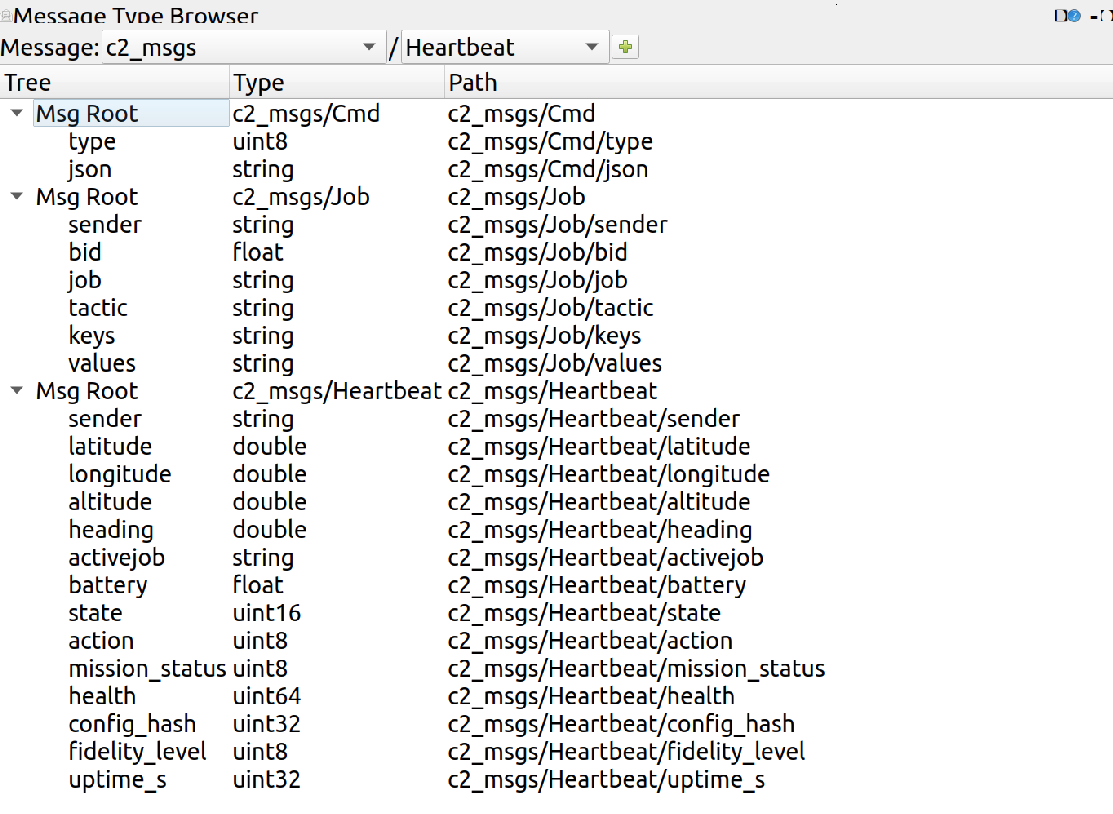Click the dock/undock icon beside help

click(x=1059, y=15)
